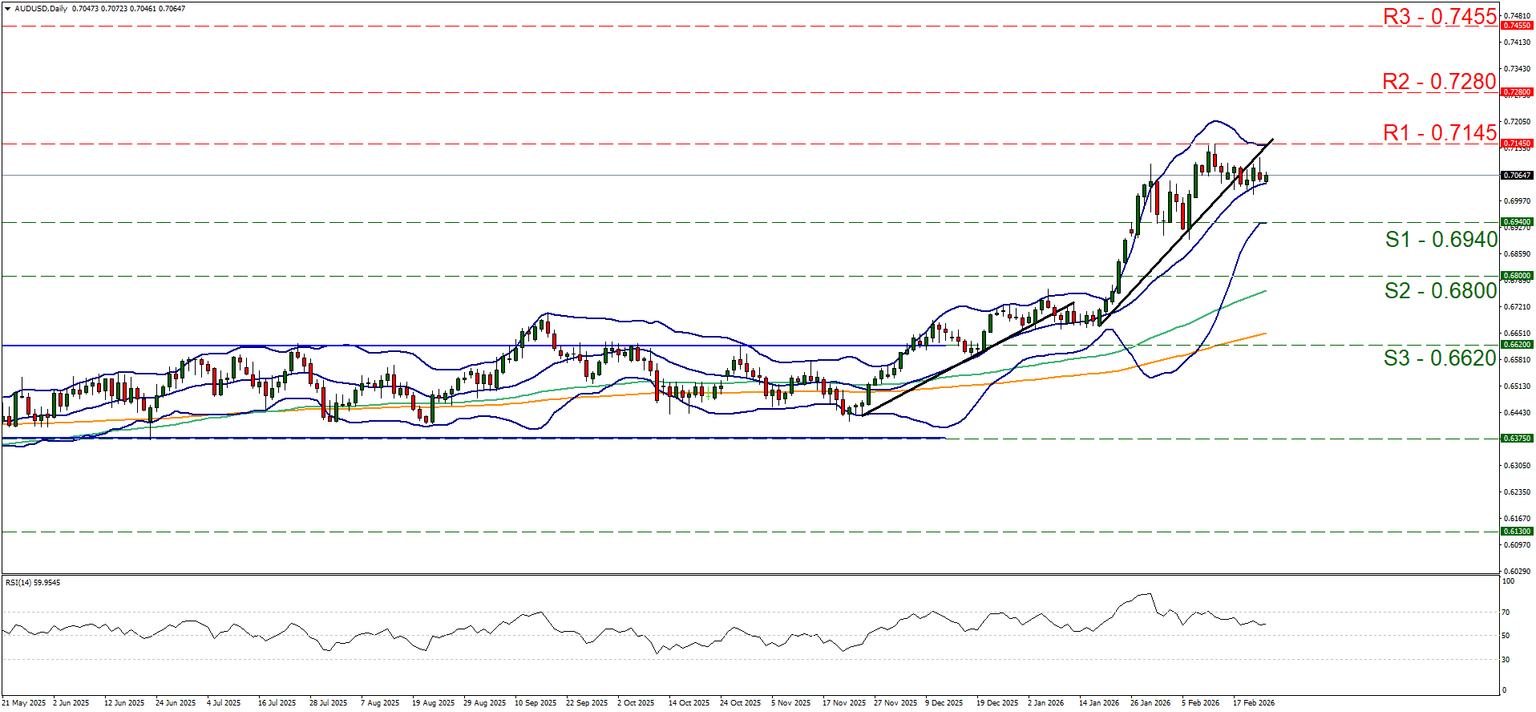Click the triangle arrow beside AUDUSD,Daily title
Image resolution: width=1536 pixels, height=712 pixels.
(x=6, y=8)
